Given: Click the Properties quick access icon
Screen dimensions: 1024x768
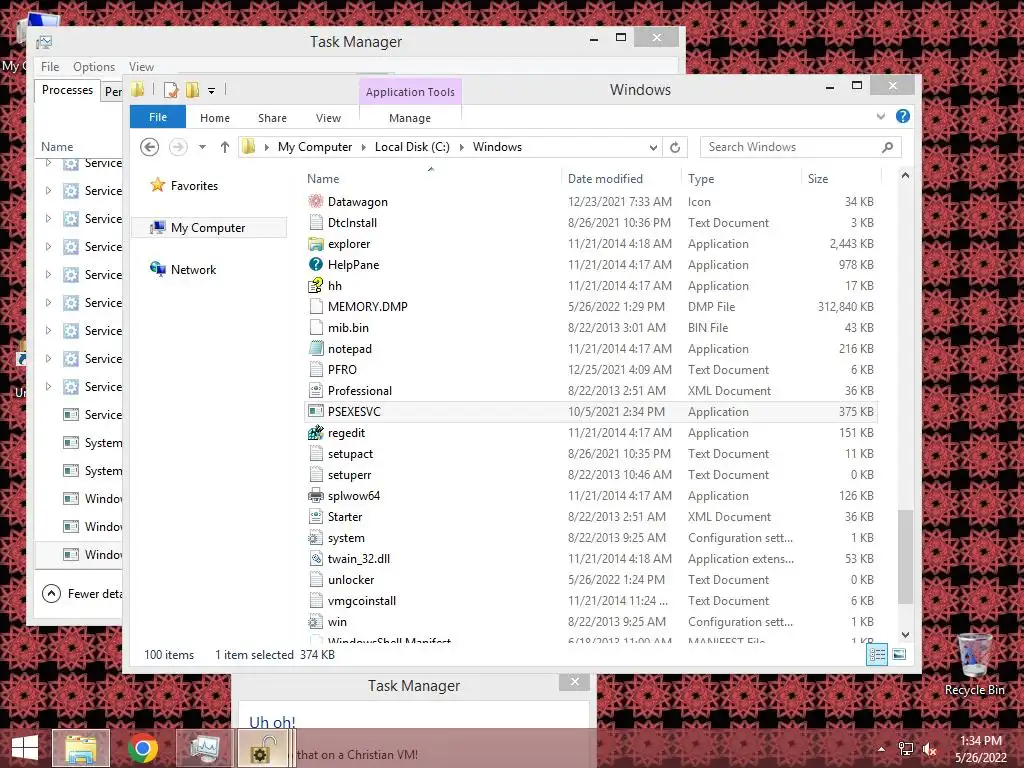Looking at the screenshot, I should click(171, 90).
